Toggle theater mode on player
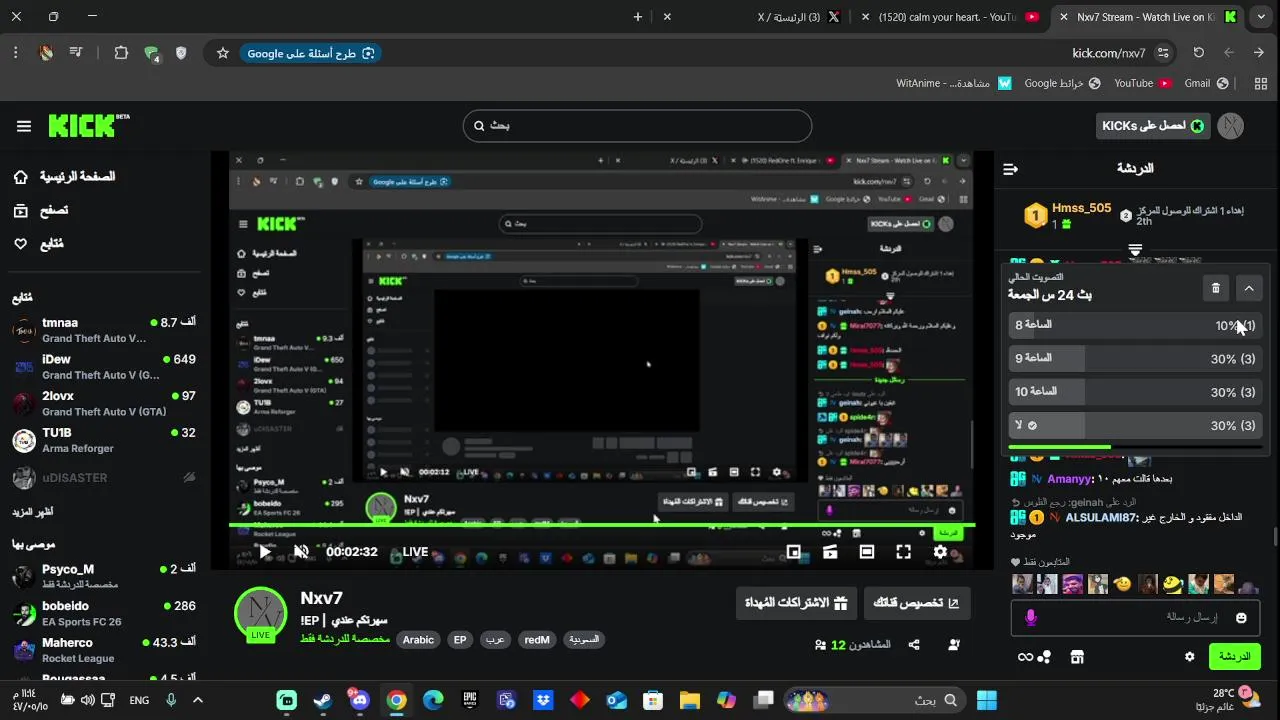This screenshot has height=720, width=1280. [x=867, y=551]
